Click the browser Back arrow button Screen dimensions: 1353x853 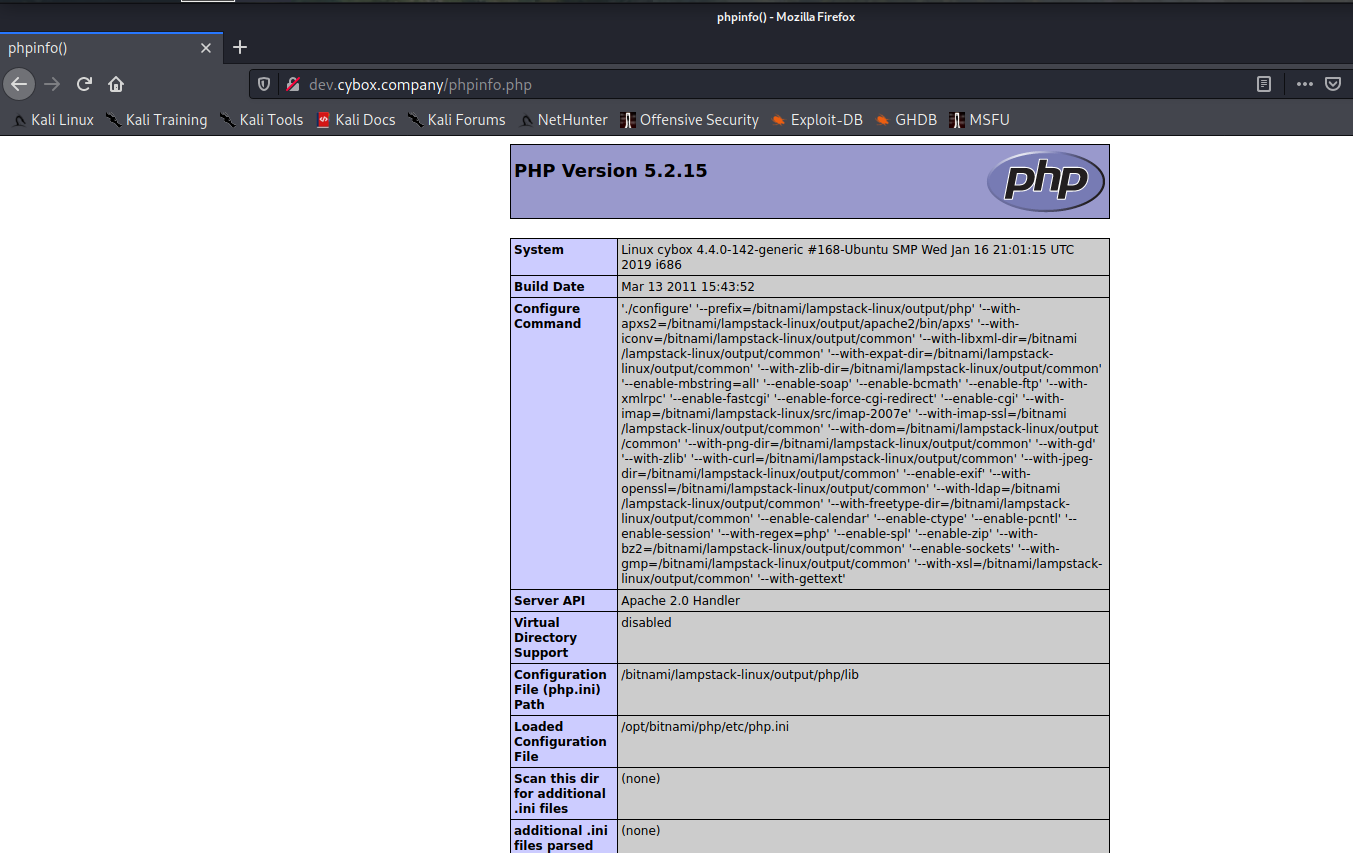(19, 84)
